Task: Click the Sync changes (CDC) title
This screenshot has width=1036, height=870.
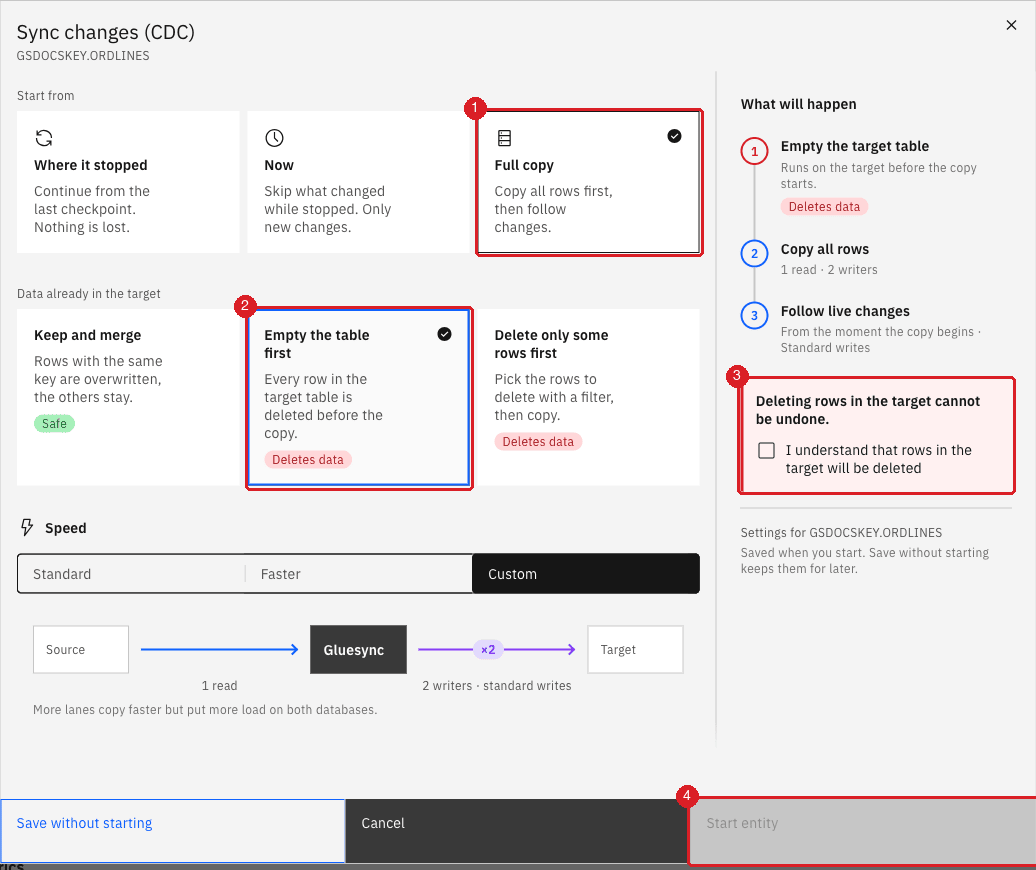Action: (x=106, y=32)
